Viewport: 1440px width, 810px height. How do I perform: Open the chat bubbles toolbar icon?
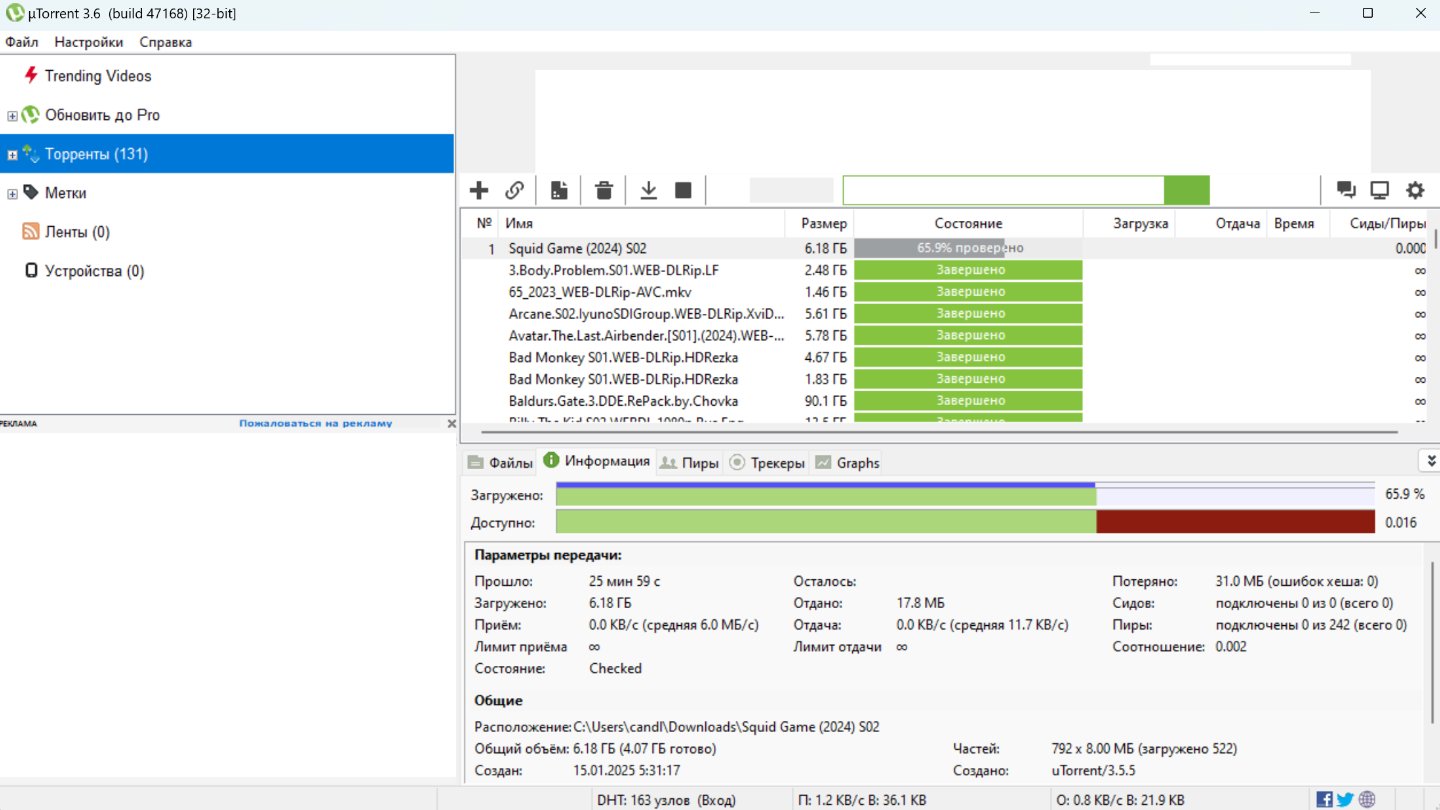tap(1346, 190)
